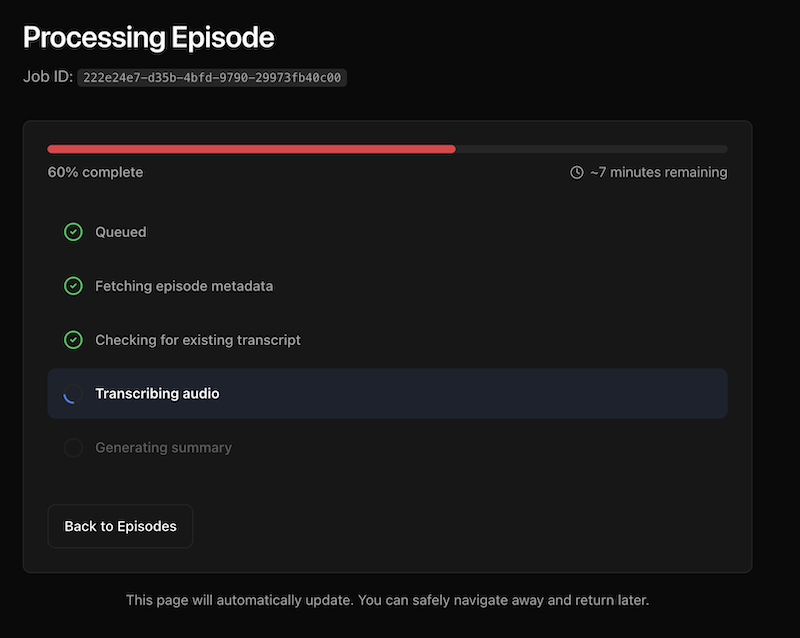This screenshot has width=800, height=638.
Task: Click the automatic update notice text
Action: click(387, 601)
